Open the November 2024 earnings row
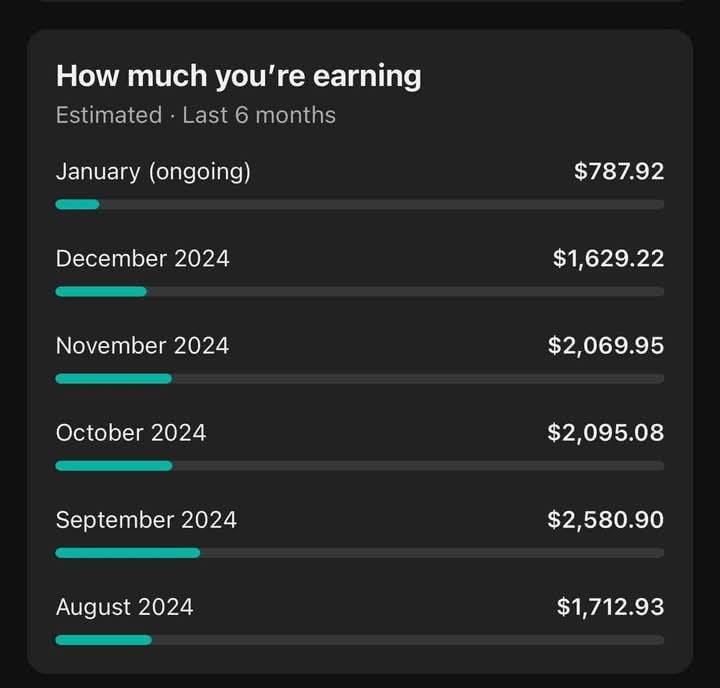This screenshot has height=688, width=720. tap(360, 358)
